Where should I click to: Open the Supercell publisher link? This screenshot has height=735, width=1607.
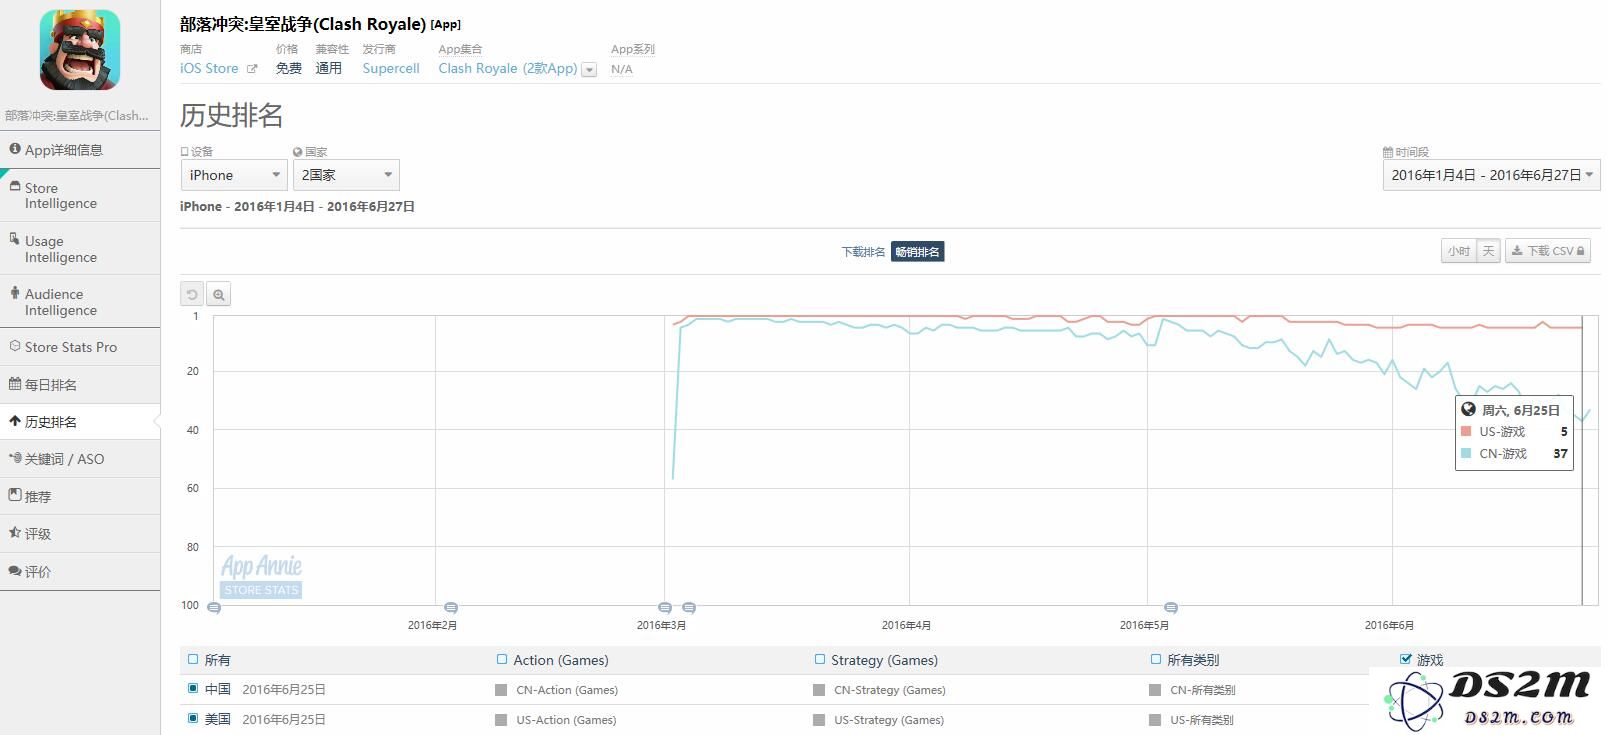click(x=391, y=68)
